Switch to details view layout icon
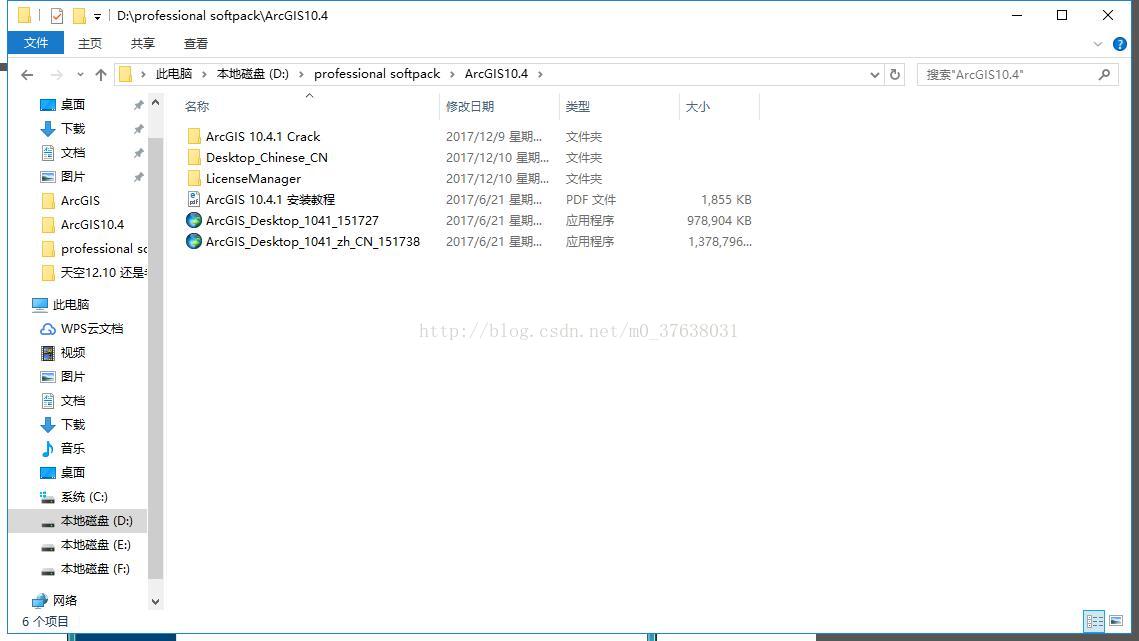 click(x=1094, y=621)
